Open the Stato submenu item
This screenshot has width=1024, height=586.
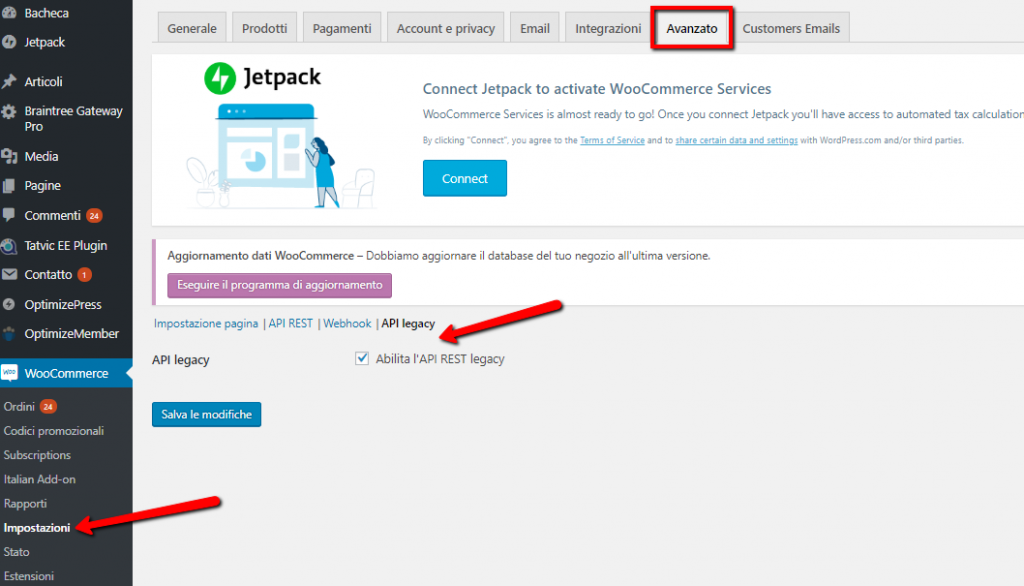coord(16,552)
